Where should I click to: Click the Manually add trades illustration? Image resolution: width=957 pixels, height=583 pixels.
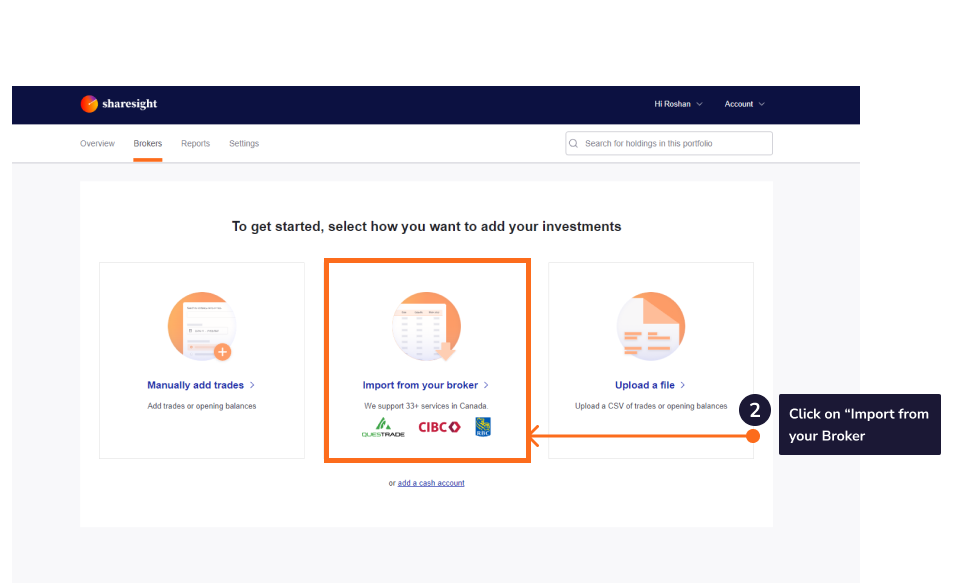(x=201, y=327)
